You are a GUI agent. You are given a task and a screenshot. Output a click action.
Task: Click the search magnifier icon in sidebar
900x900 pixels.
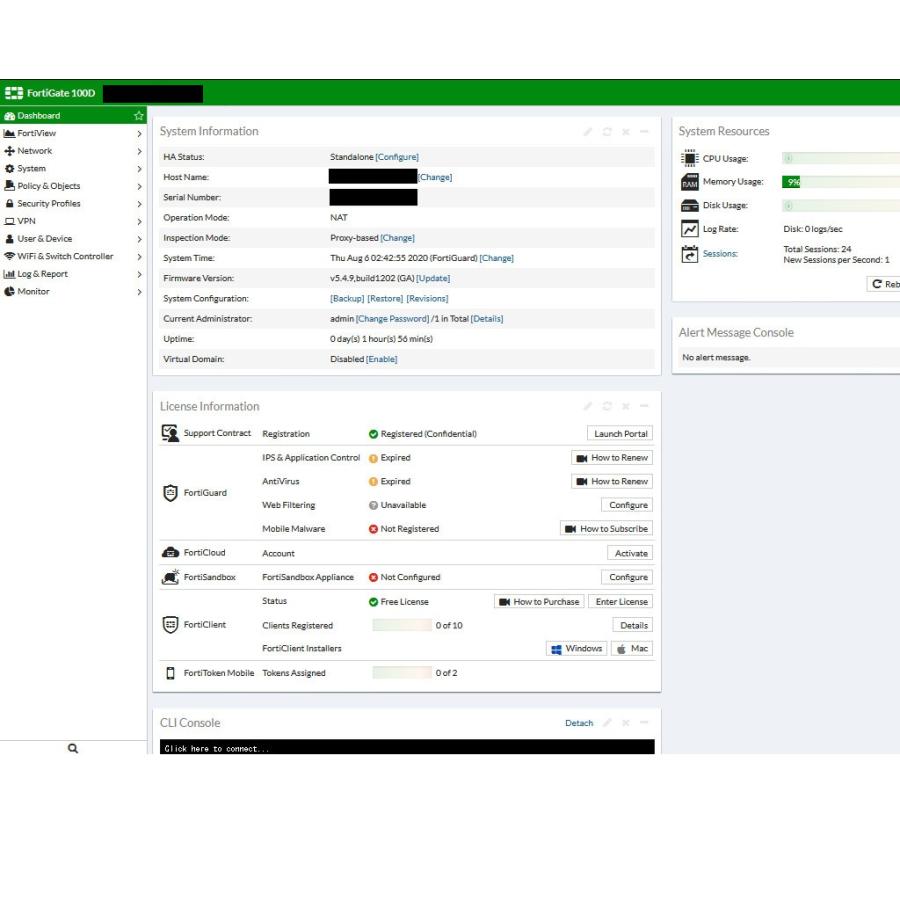coord(73,748)
